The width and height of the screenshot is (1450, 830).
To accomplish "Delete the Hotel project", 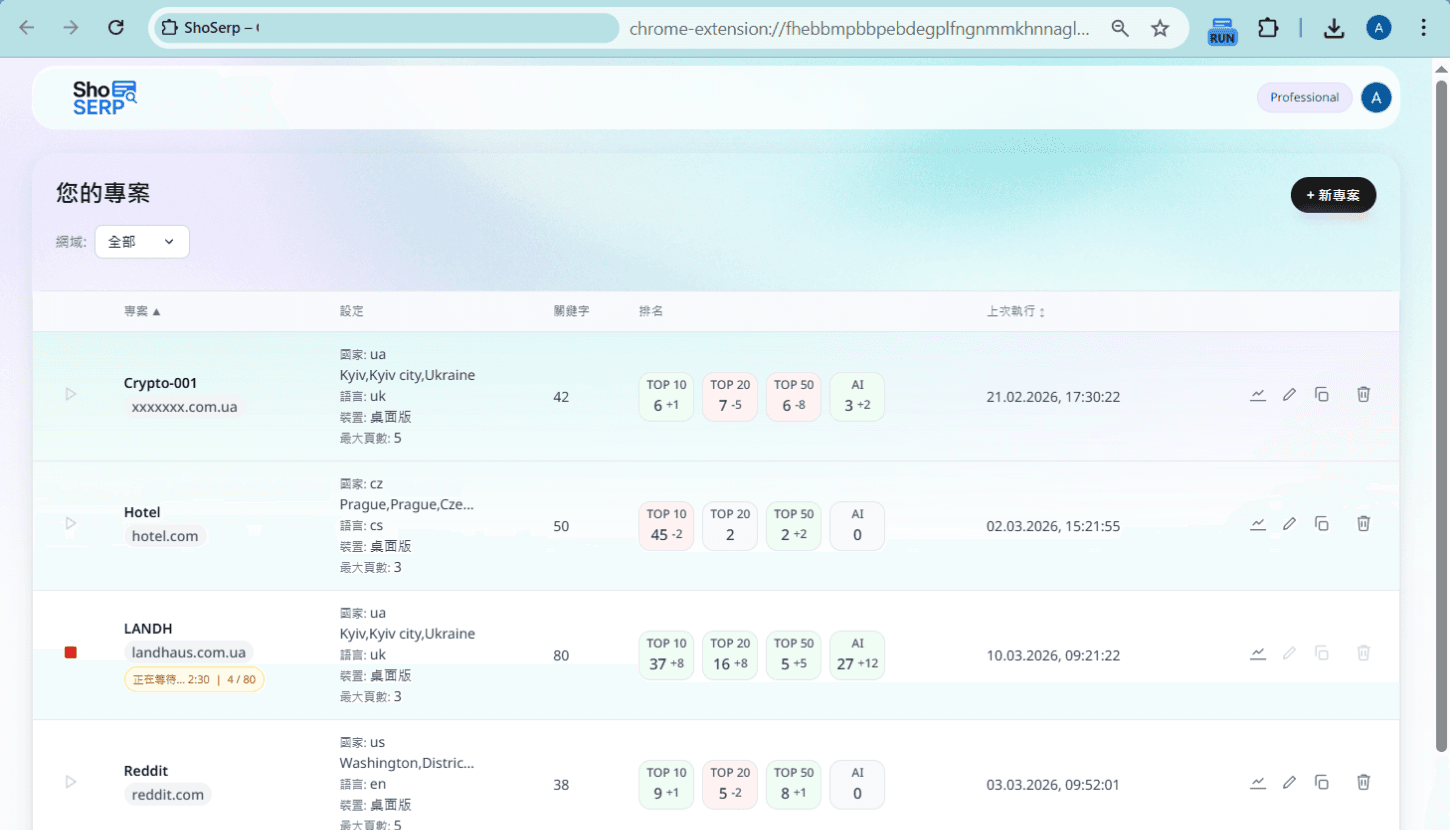I will pos(1363,524).
